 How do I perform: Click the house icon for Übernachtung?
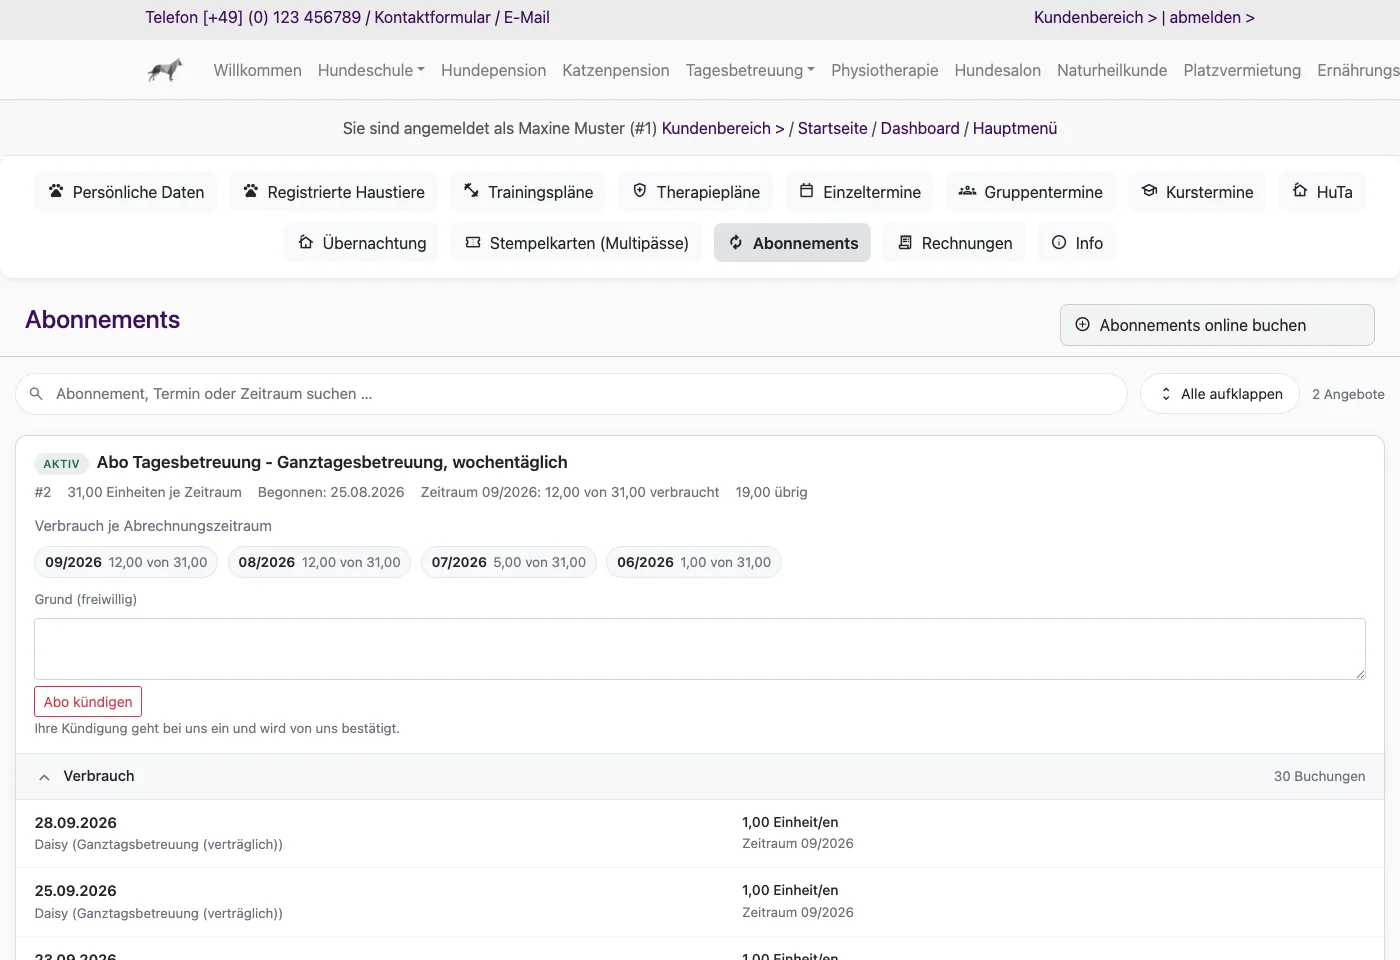306,242
